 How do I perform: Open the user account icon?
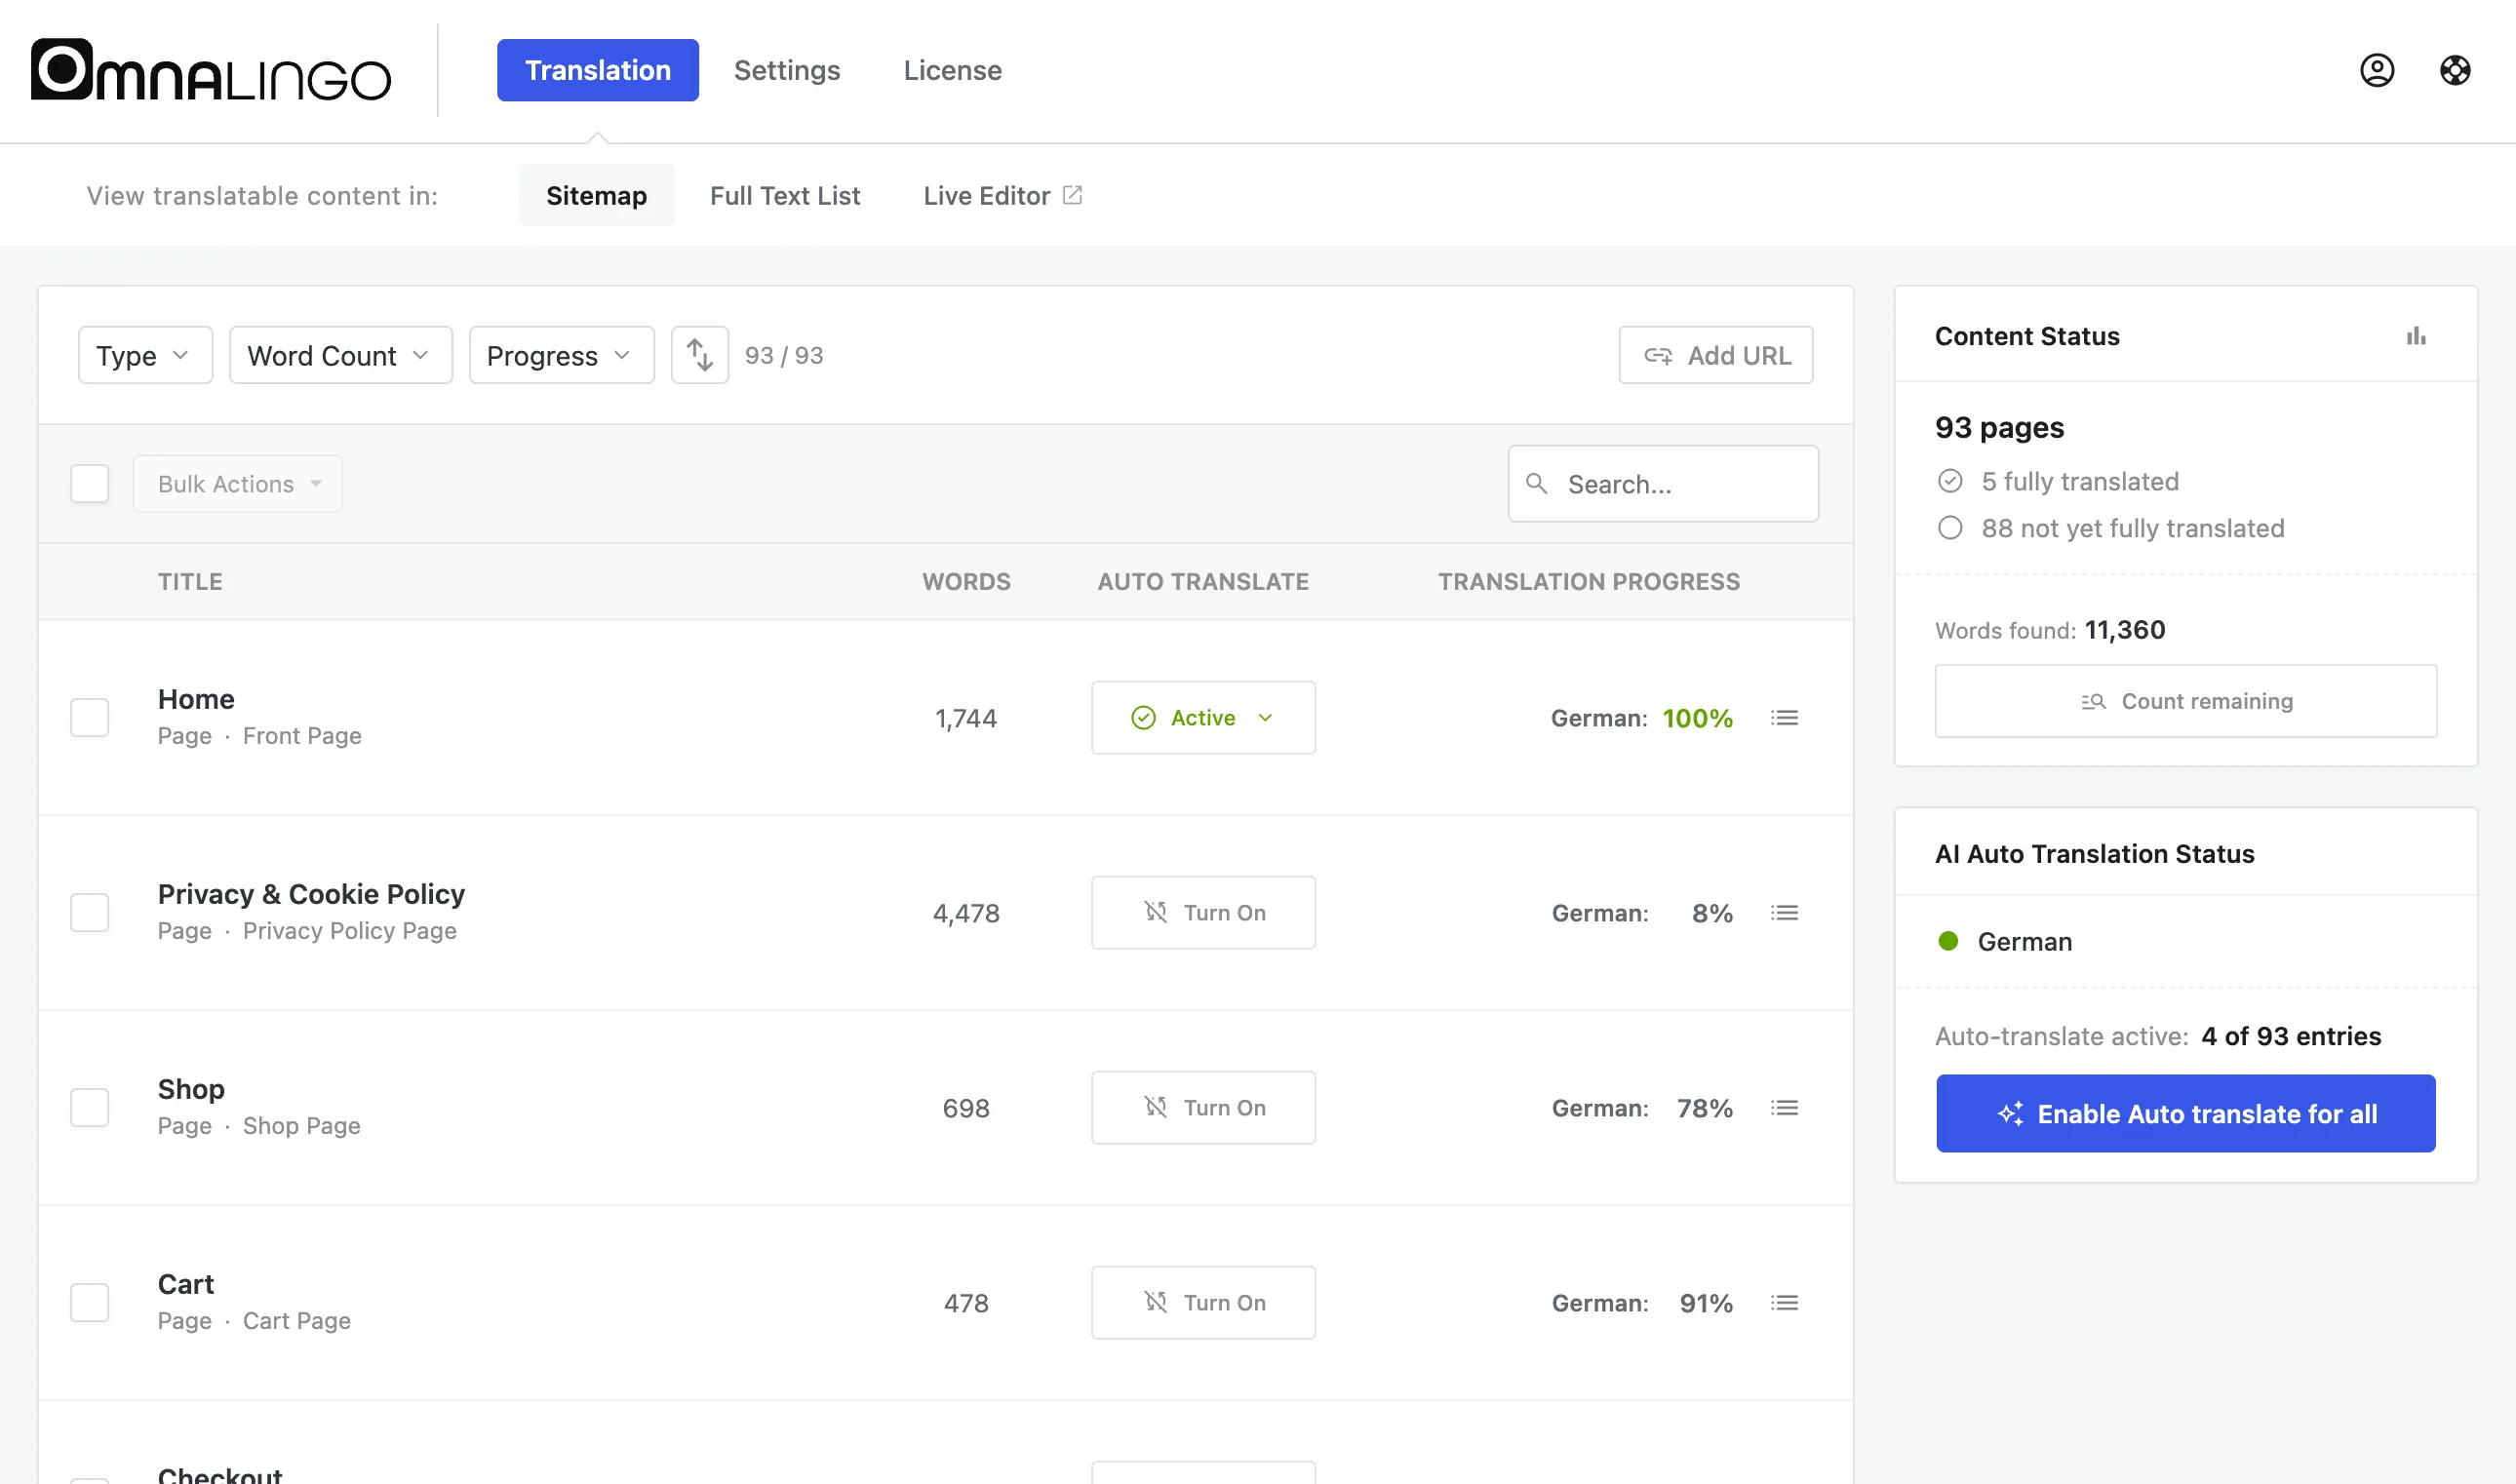pos(2377,70)
